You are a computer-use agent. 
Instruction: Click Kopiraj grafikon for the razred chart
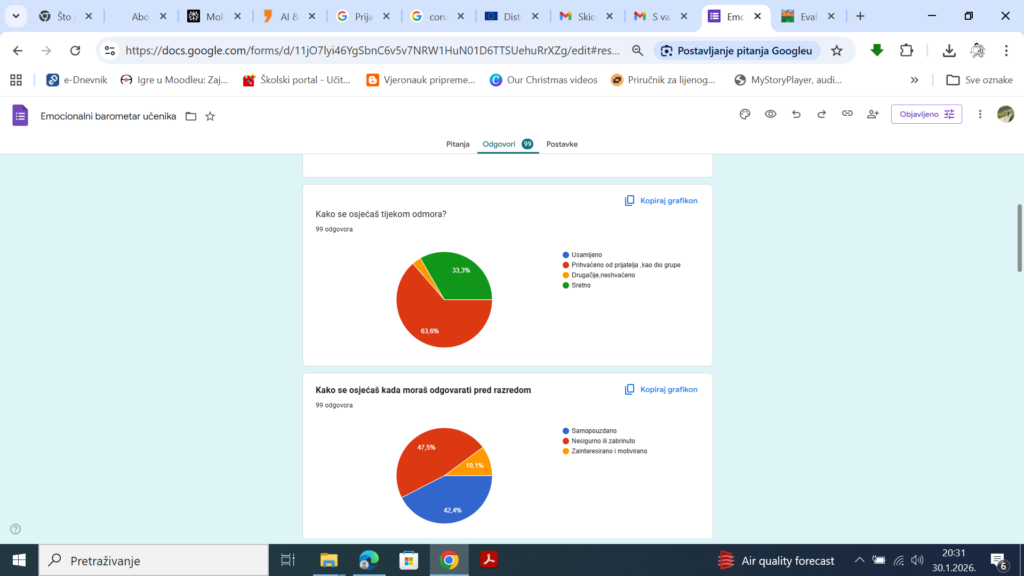661,389
